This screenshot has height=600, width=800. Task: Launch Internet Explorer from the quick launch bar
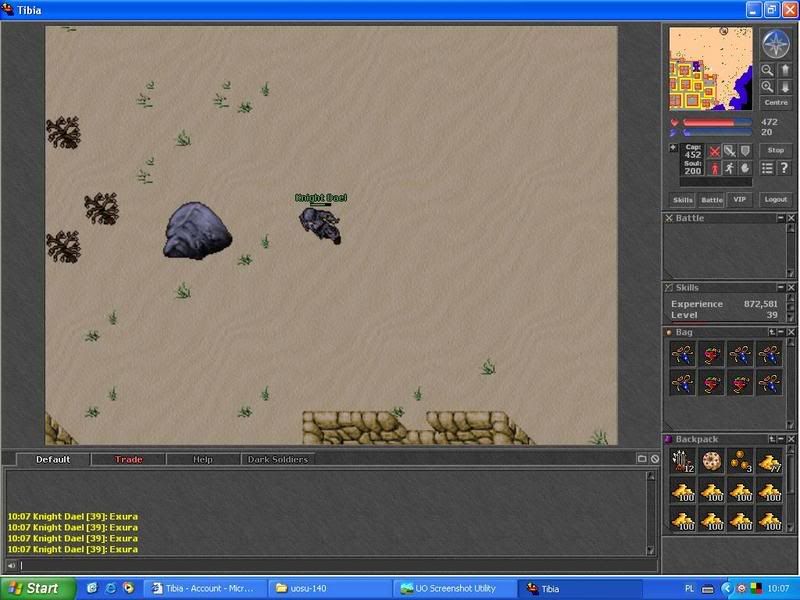pyautogui.click(x=110, y=588)
